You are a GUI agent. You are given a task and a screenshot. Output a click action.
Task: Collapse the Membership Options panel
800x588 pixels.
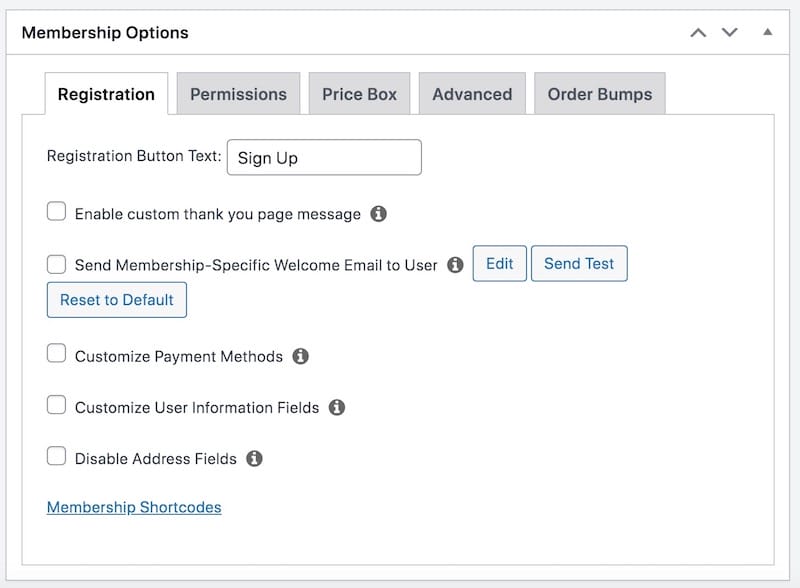(768, 32)
